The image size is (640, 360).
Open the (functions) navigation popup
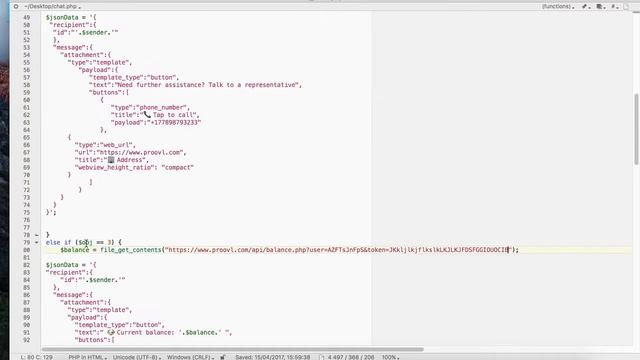[558, 7]
